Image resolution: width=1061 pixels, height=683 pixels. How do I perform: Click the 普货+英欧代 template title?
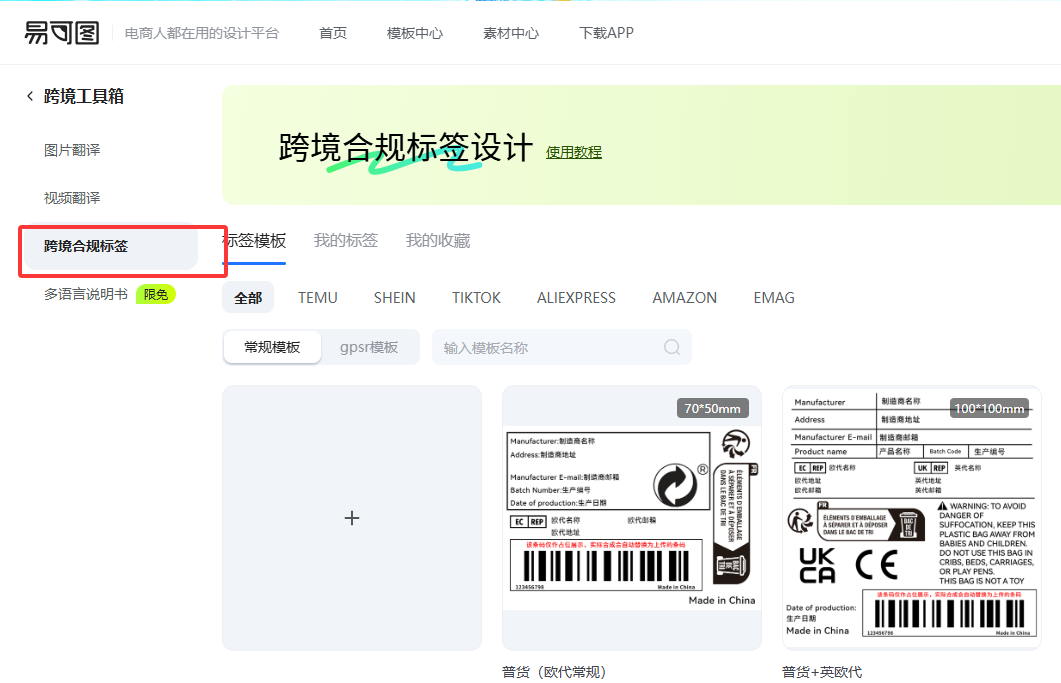point(822,672)
